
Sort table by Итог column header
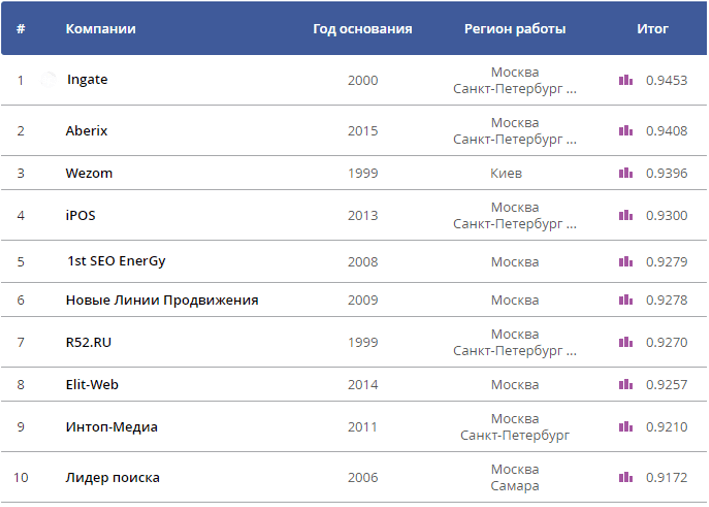tap(653, 29)
